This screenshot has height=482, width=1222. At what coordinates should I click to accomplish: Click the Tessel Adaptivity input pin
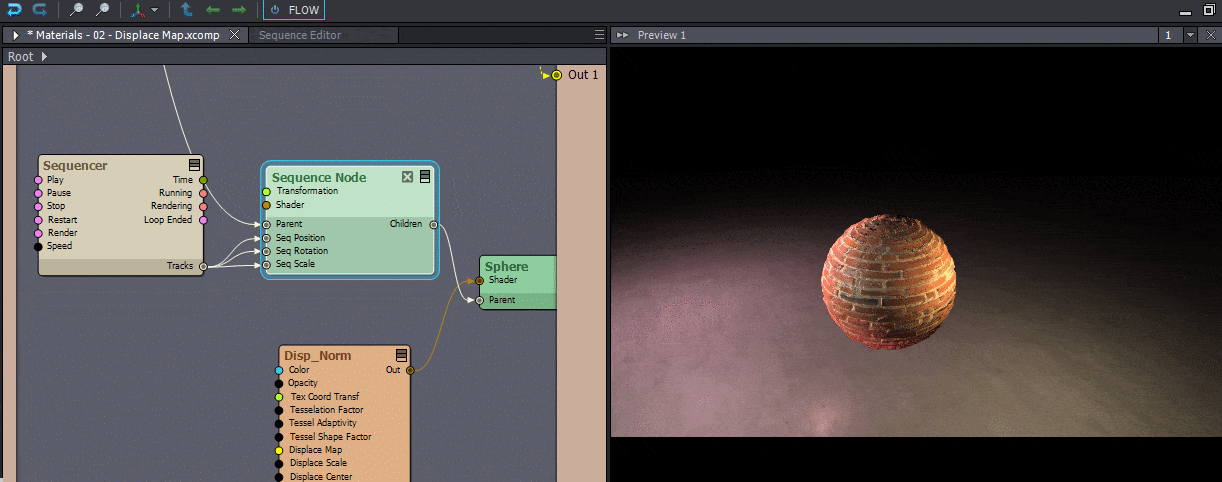(x=279, y=423)
